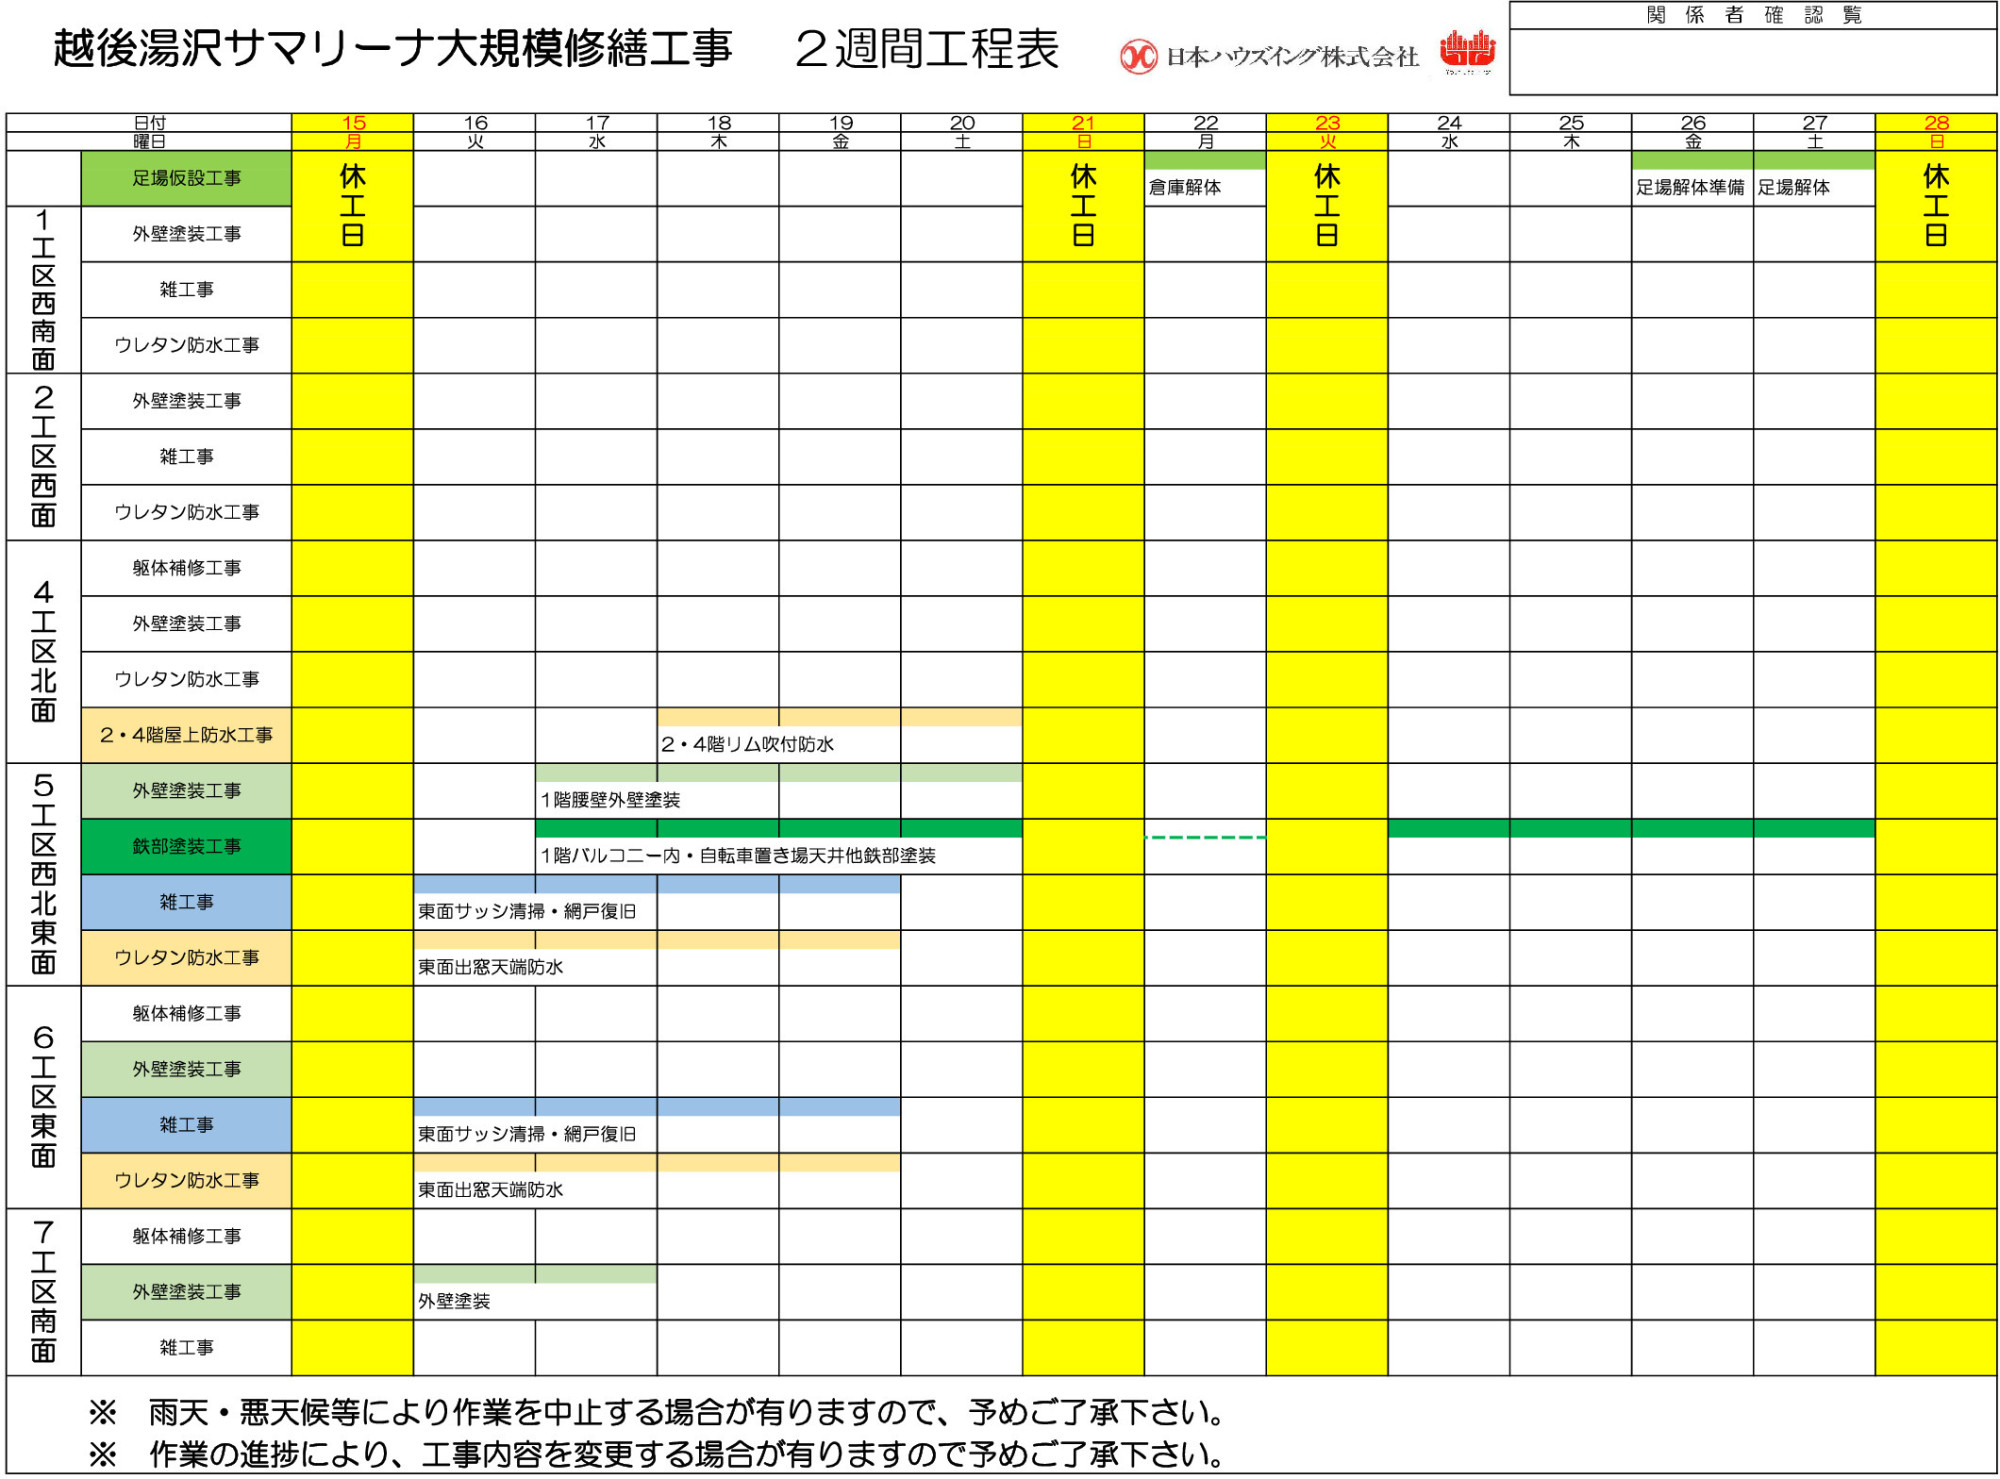The width and height of the screenshot is (2000, 1479).
Task: Click the 休工日 label on day 28
Action: pos(1936,206)
